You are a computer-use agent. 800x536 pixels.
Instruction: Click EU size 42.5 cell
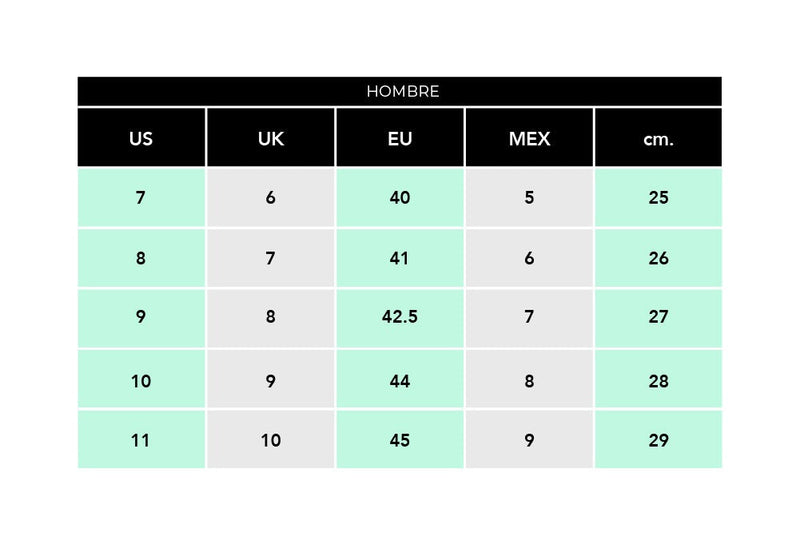click(399, 318)
